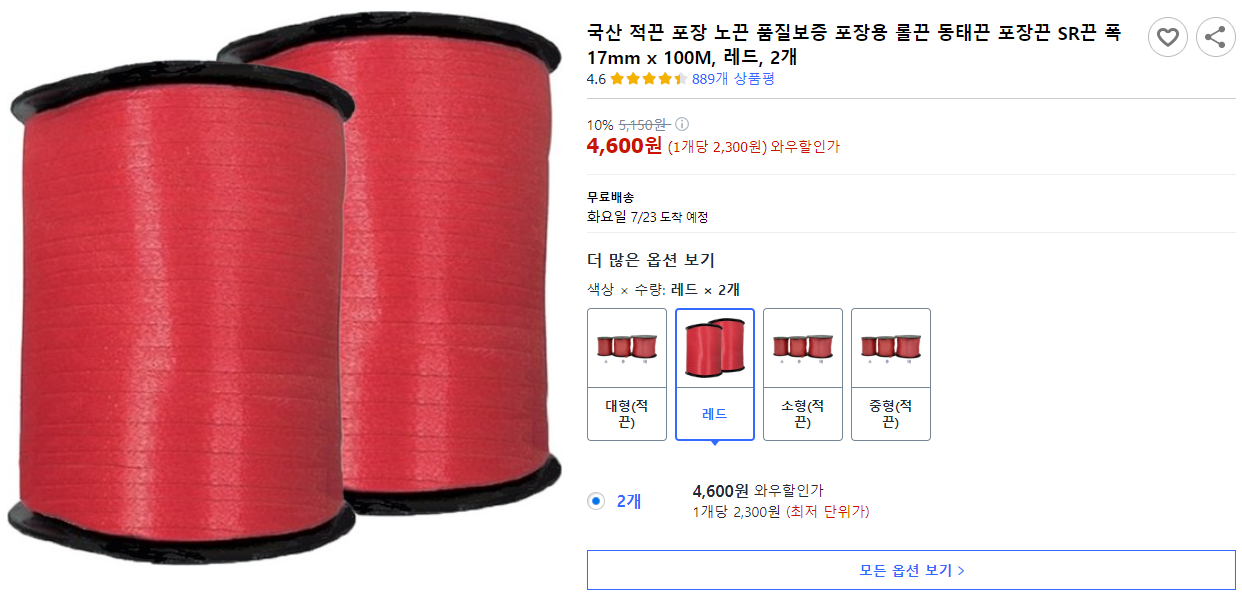Click the 더 많은 옵션 보기 heading

[651, 260]
